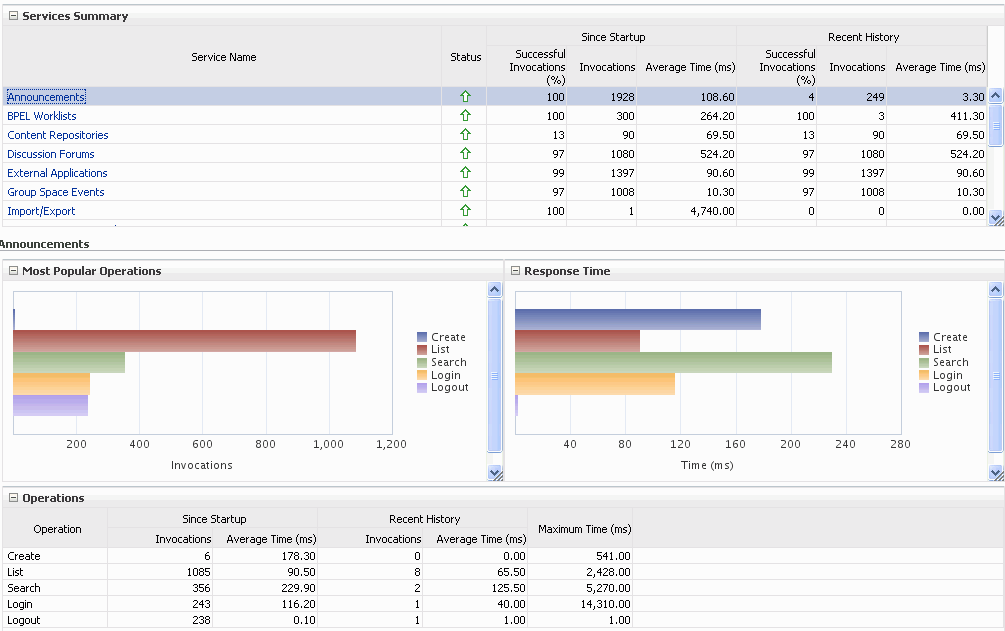Collapse the Operations panel

coord(12,497)
